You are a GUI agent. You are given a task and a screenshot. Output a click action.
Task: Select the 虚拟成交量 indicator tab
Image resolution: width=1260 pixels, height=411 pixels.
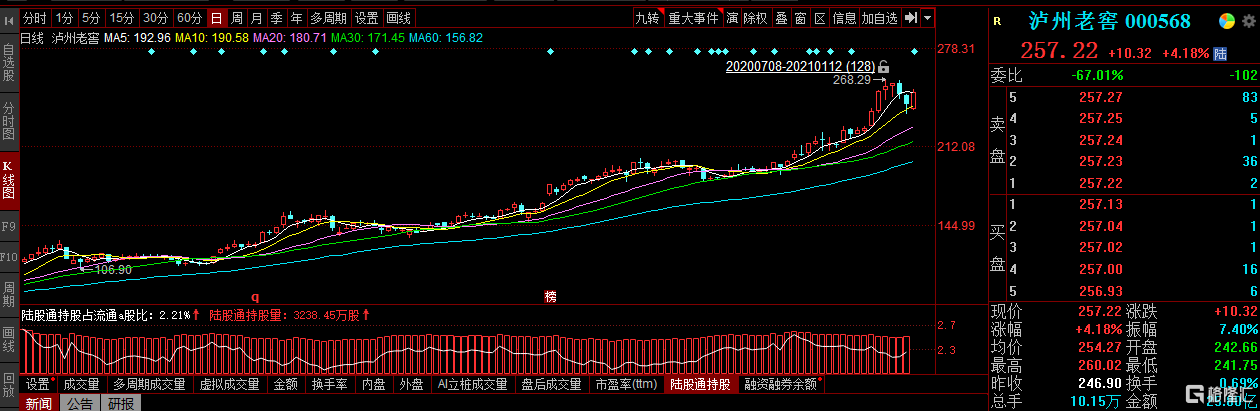229,384
